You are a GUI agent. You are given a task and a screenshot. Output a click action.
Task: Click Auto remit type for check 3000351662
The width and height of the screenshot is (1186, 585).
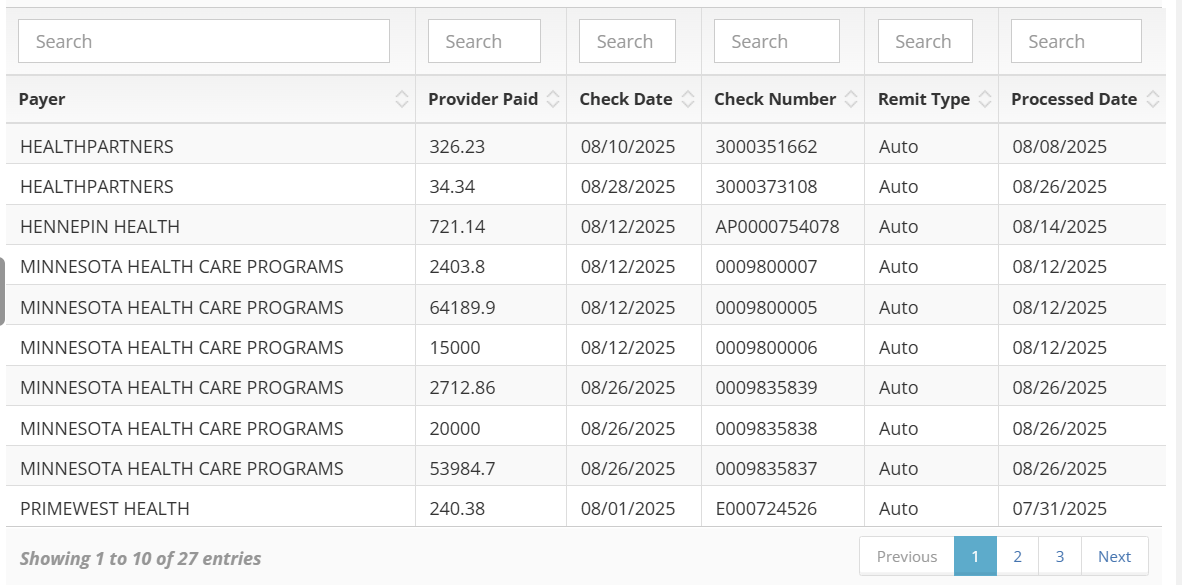click(899, 146)
